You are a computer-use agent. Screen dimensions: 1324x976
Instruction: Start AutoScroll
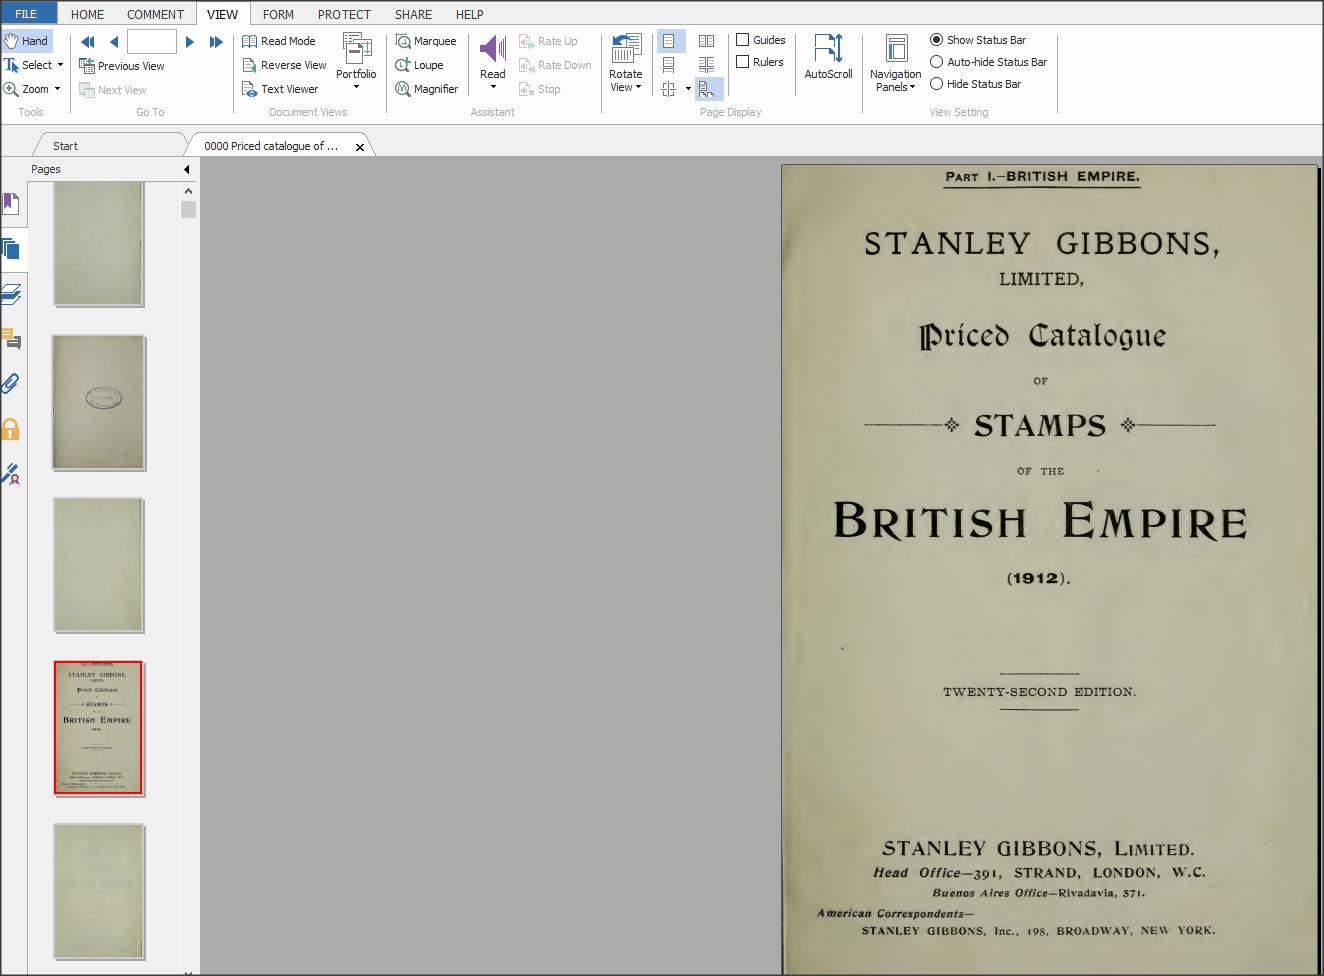pos(828,57)
